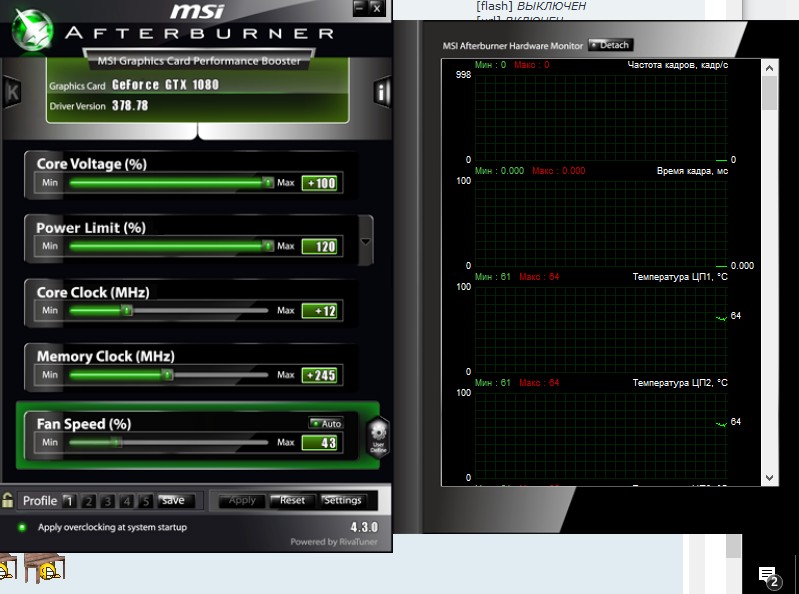Click the Core Clock value field
The height and width of the screenshot is (594, 799).
click(320, 311)
